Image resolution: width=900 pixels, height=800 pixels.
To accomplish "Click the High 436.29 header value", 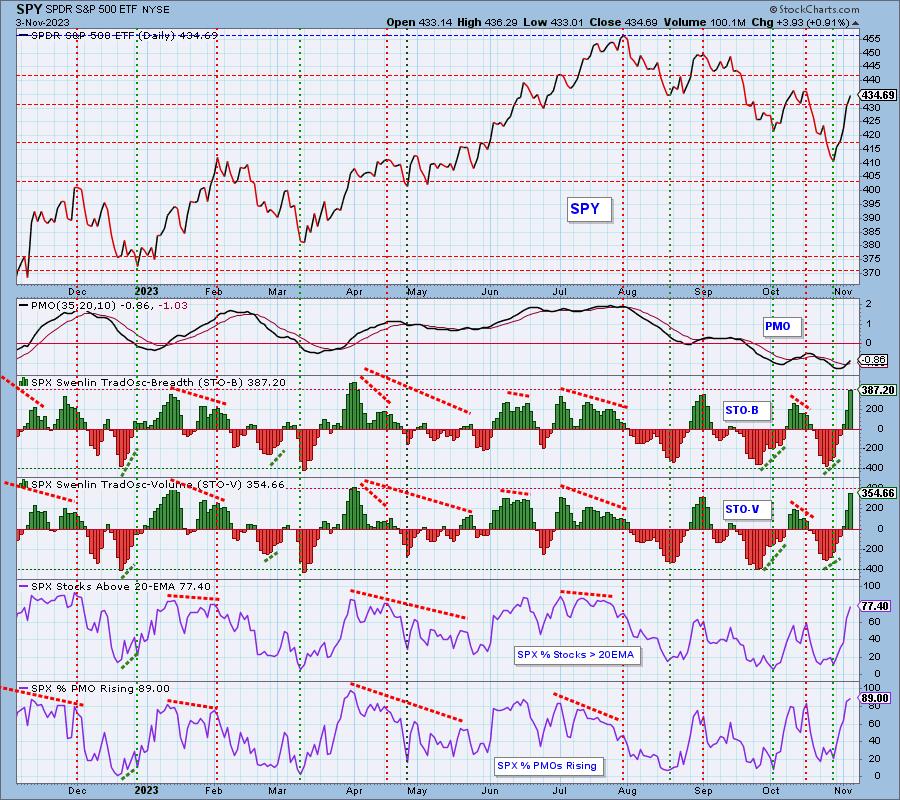I will (487, 22).
